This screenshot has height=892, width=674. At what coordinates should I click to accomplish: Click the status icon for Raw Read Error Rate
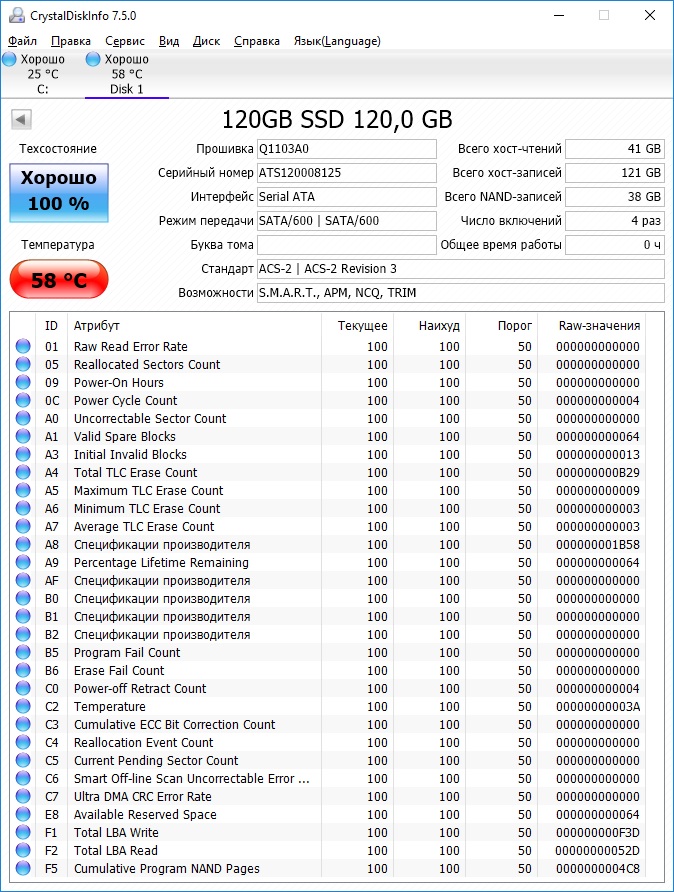23,346
